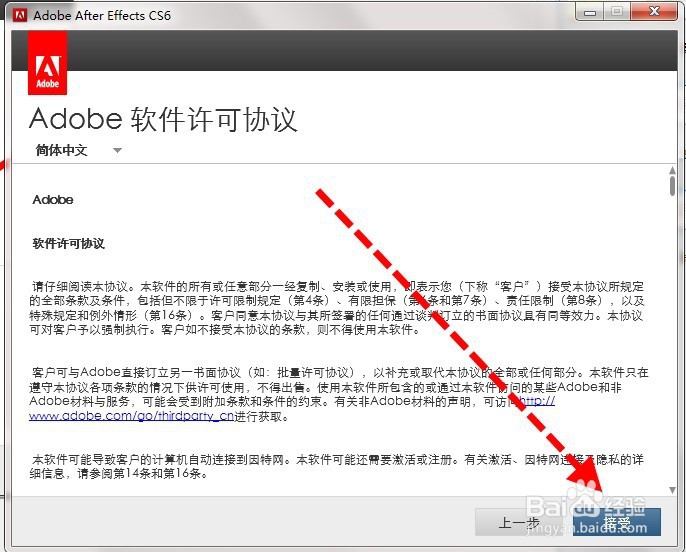686x552 pixels.
Task: Click the paragraph starting 本软件可能导致客户
Action: click(x=337, y=466)
